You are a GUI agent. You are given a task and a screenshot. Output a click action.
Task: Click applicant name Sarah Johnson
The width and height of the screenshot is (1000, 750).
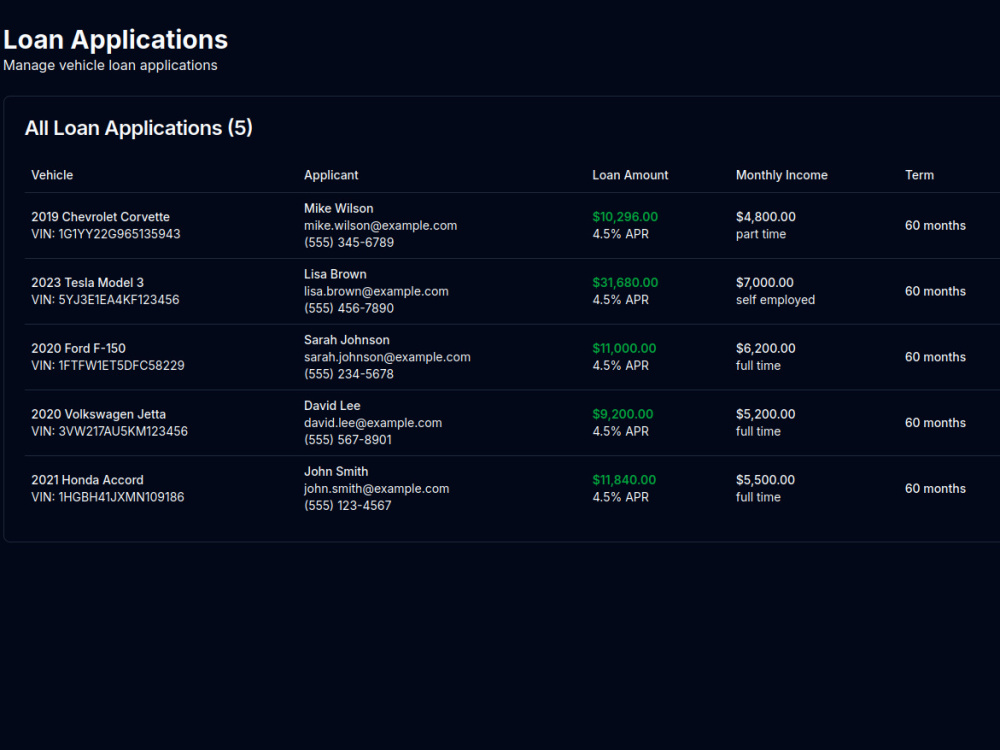[347, 340]
